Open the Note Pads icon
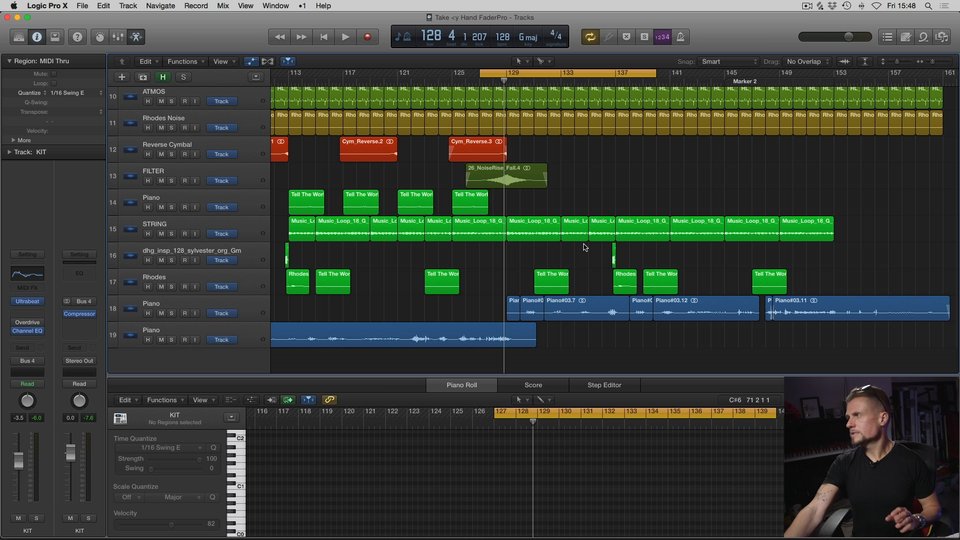960x540 pixels. [x=906, y=37]
